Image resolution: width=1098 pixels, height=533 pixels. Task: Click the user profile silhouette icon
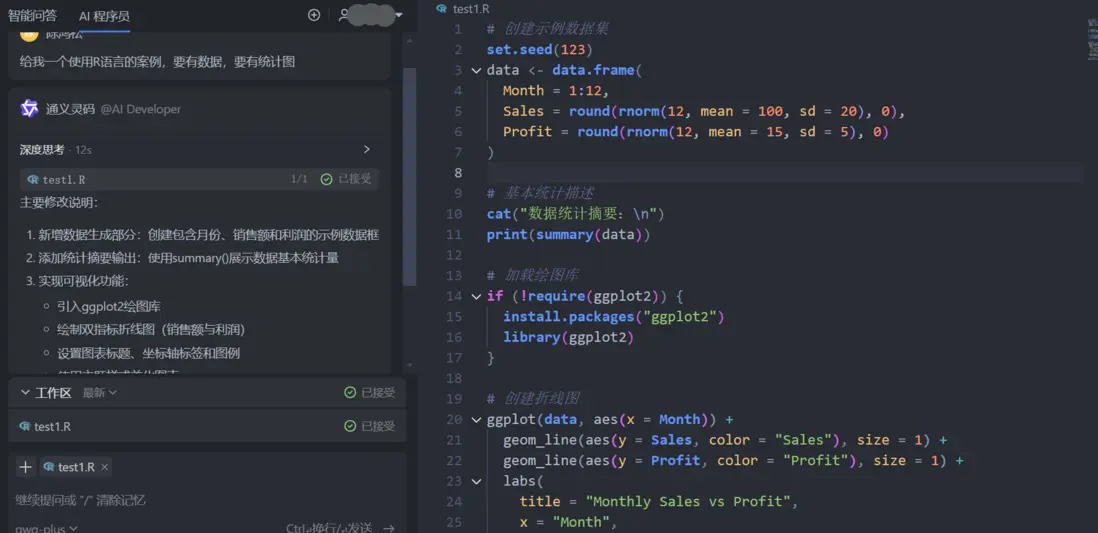(343, 15)
